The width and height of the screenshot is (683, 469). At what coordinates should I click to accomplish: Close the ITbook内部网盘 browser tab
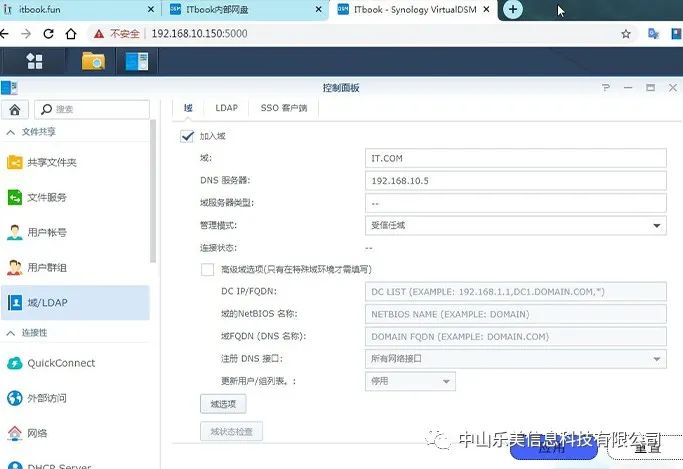coord(319,9)
